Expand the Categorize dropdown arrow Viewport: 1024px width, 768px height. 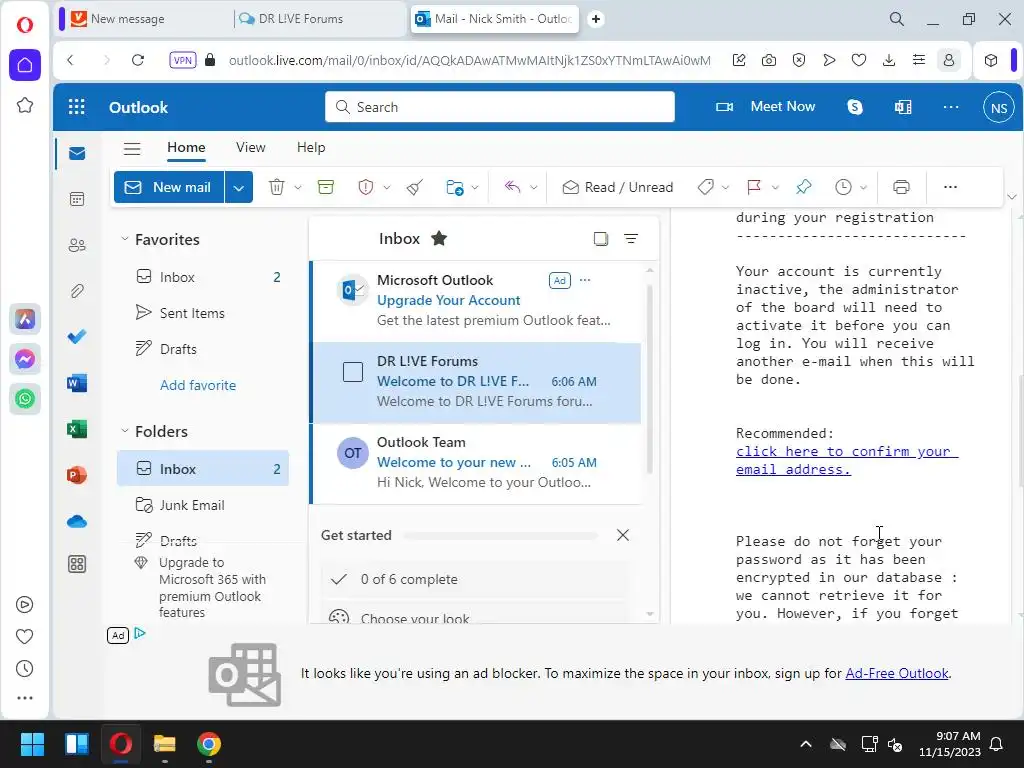725,187
